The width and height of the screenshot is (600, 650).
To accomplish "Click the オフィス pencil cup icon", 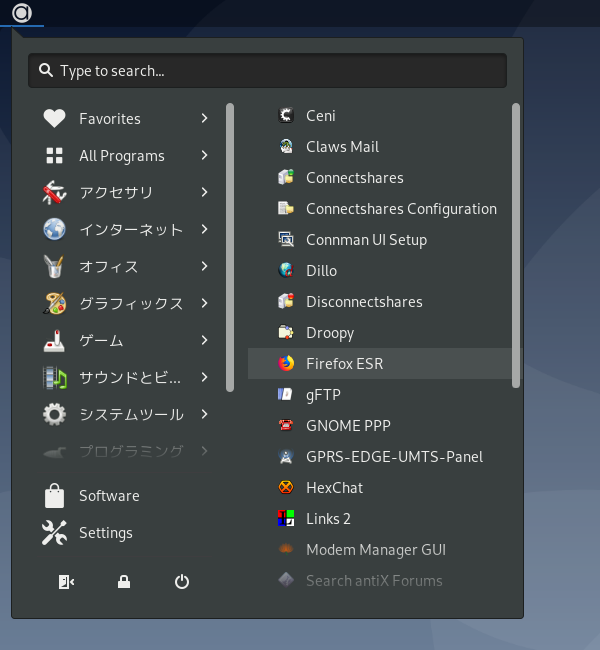I will (54, 266).
